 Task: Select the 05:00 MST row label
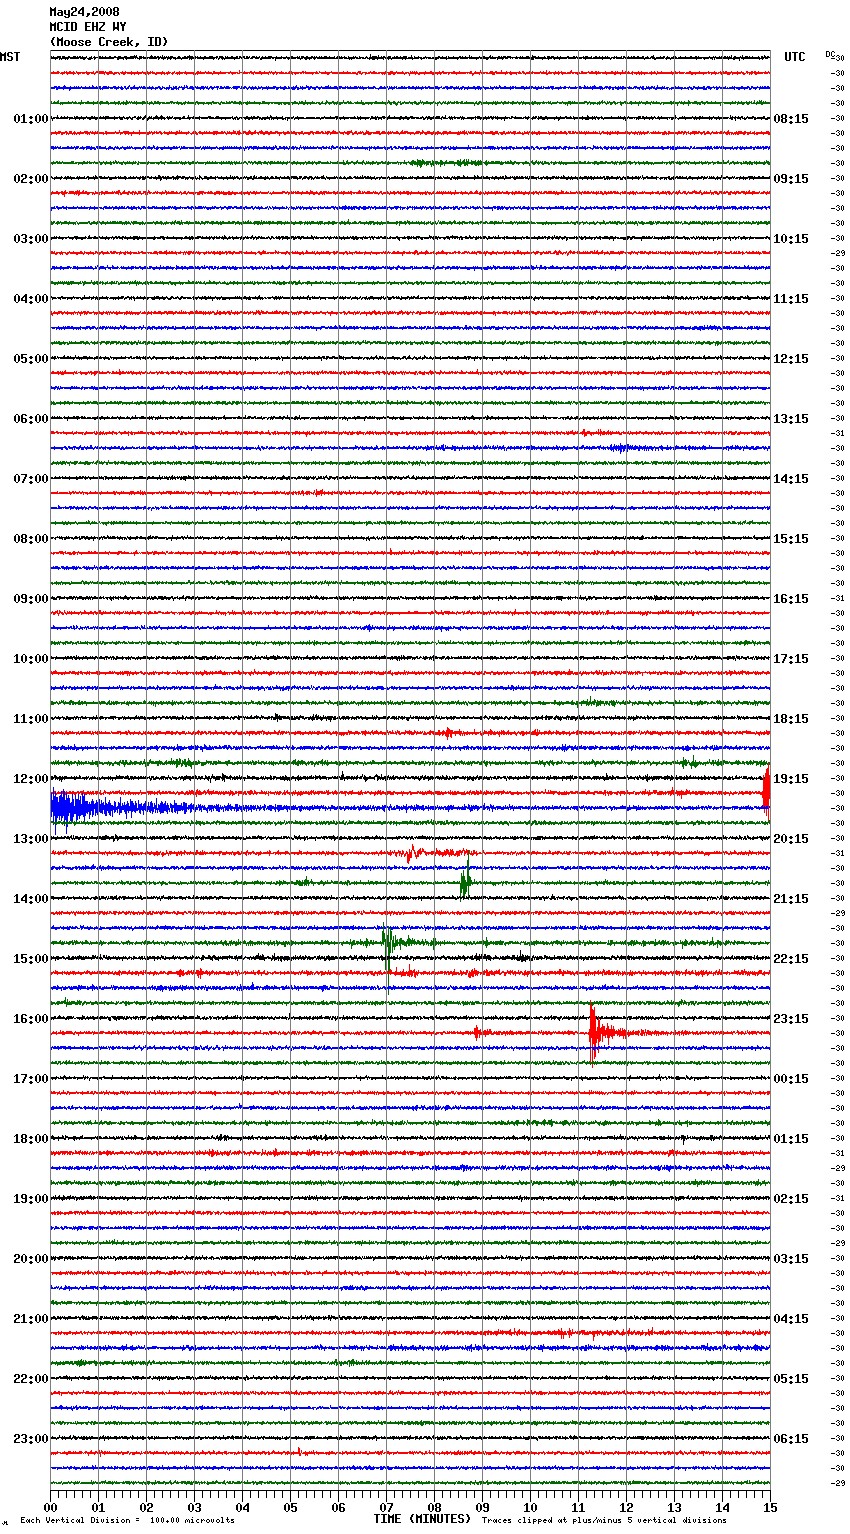[31, 359]
